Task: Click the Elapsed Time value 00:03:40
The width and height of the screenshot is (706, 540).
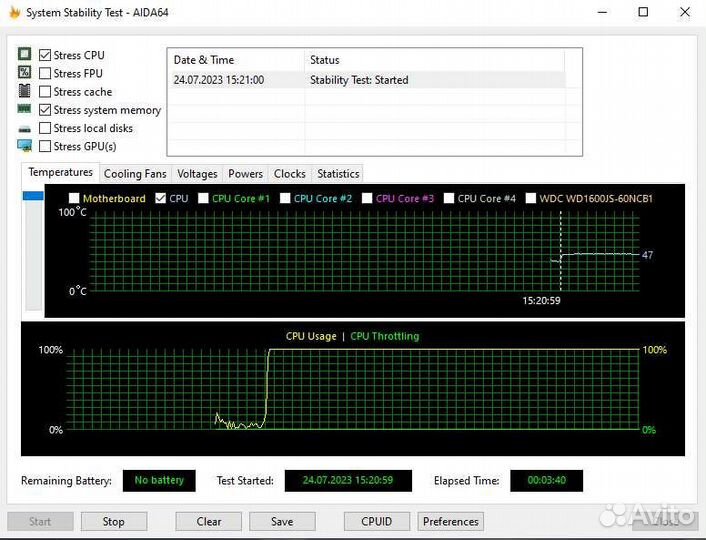Action: coord(547,481)
